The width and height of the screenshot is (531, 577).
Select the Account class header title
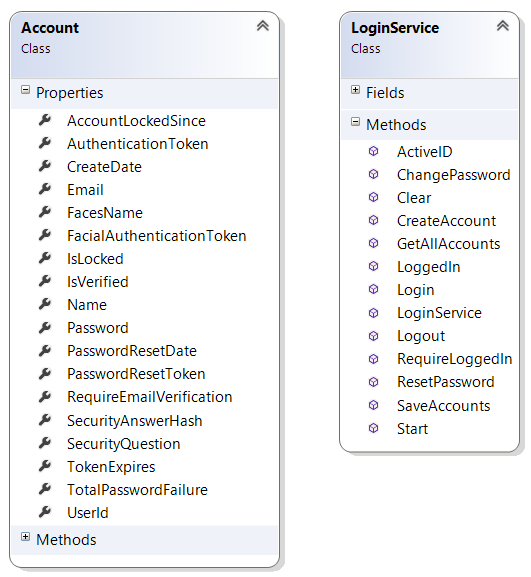[50, 28]
